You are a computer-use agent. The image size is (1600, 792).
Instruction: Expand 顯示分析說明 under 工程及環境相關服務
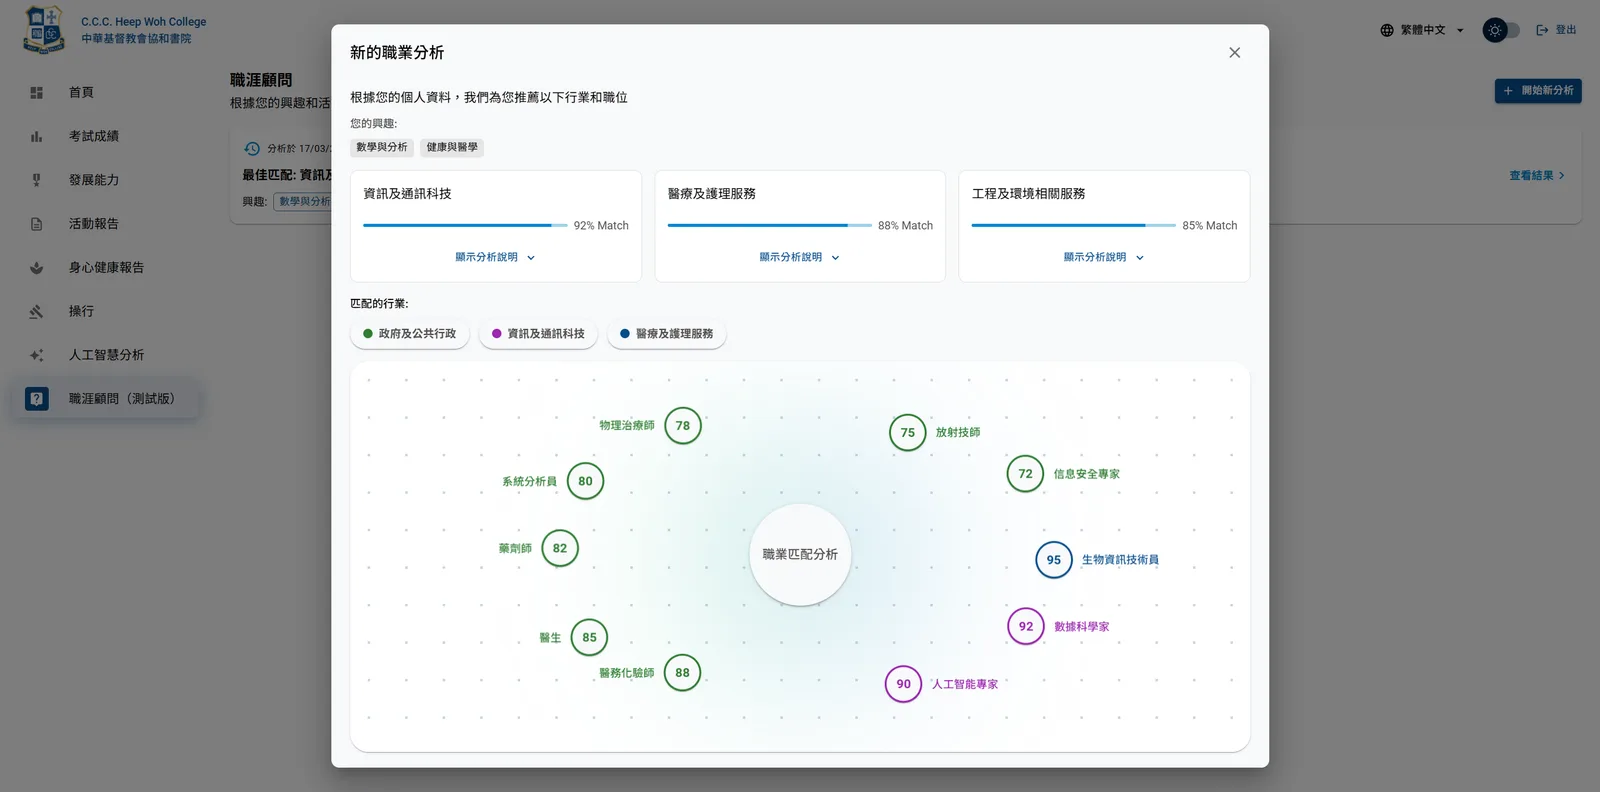tap(1104, 257)
